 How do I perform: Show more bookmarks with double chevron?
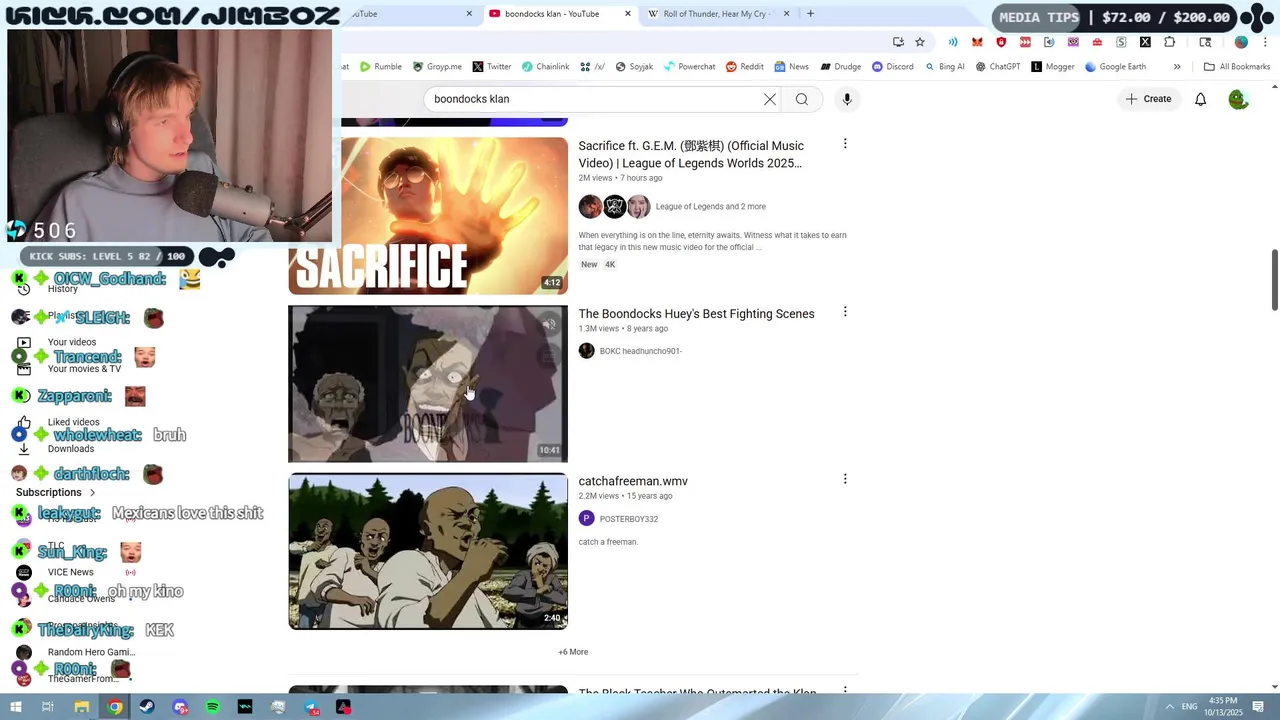coord(1177,67)
